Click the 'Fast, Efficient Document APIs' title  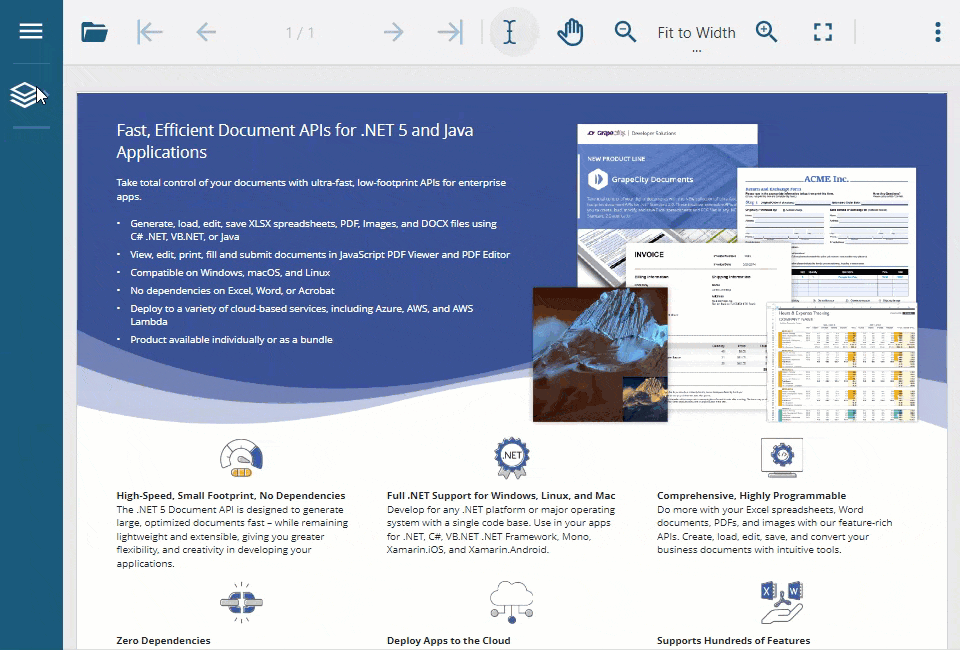(x=294, y=141)
